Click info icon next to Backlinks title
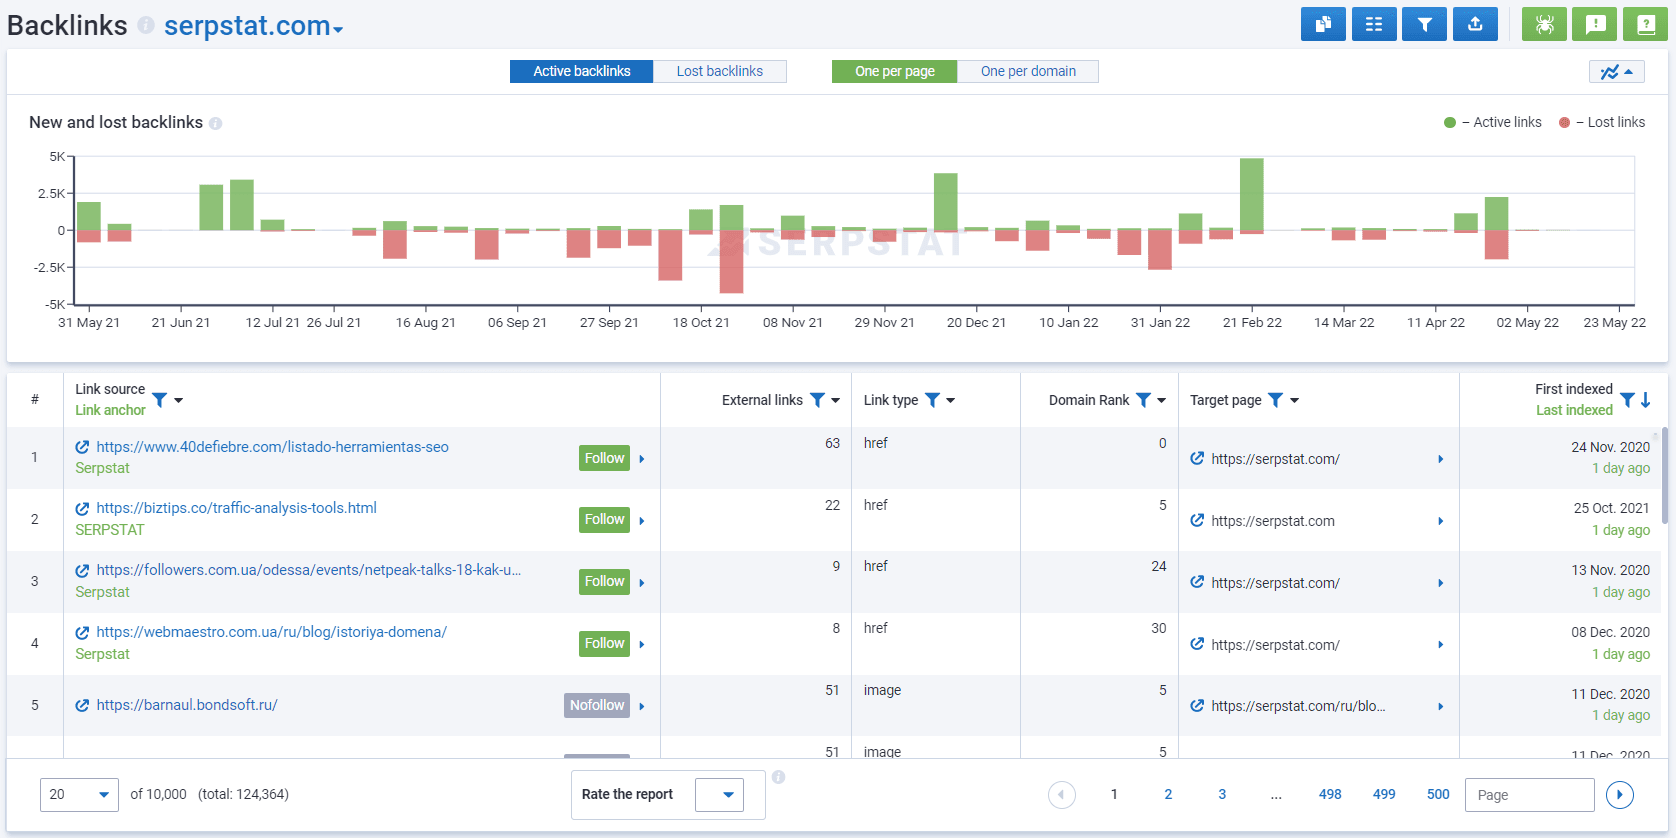Viewport: 1676px width, 838px height. (146, 25)
